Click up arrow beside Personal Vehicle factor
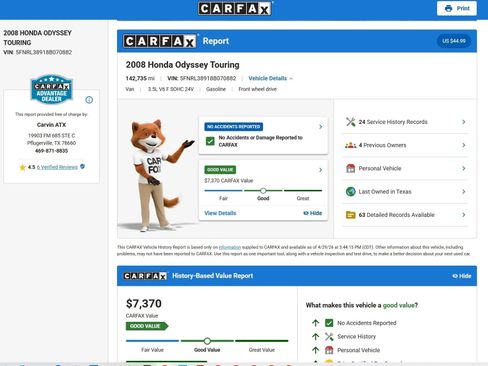The image size is (488, 366). point(315,350)
